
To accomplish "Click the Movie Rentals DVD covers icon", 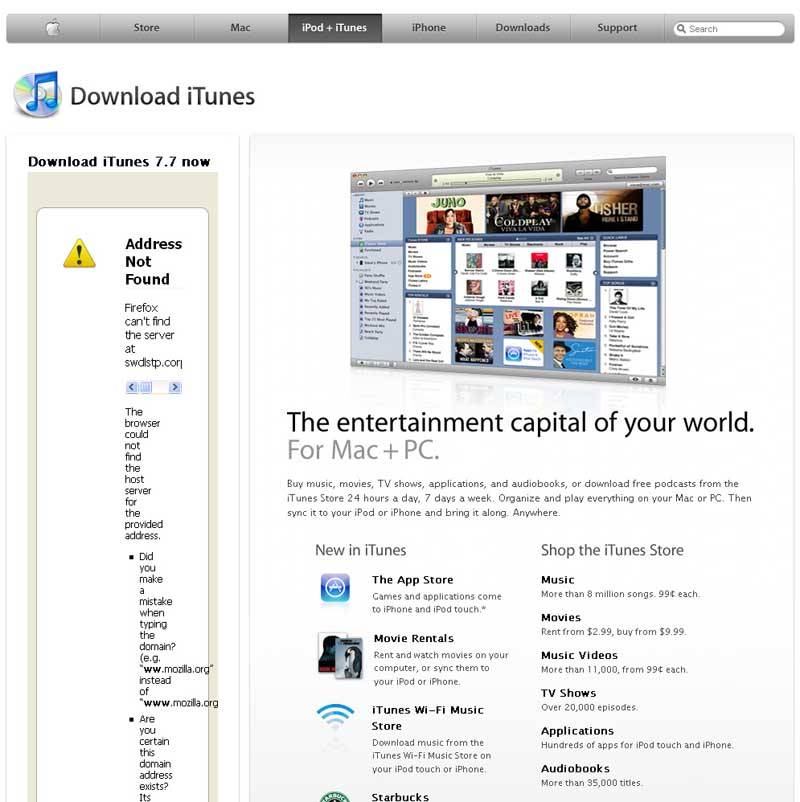I will [340, 655].
